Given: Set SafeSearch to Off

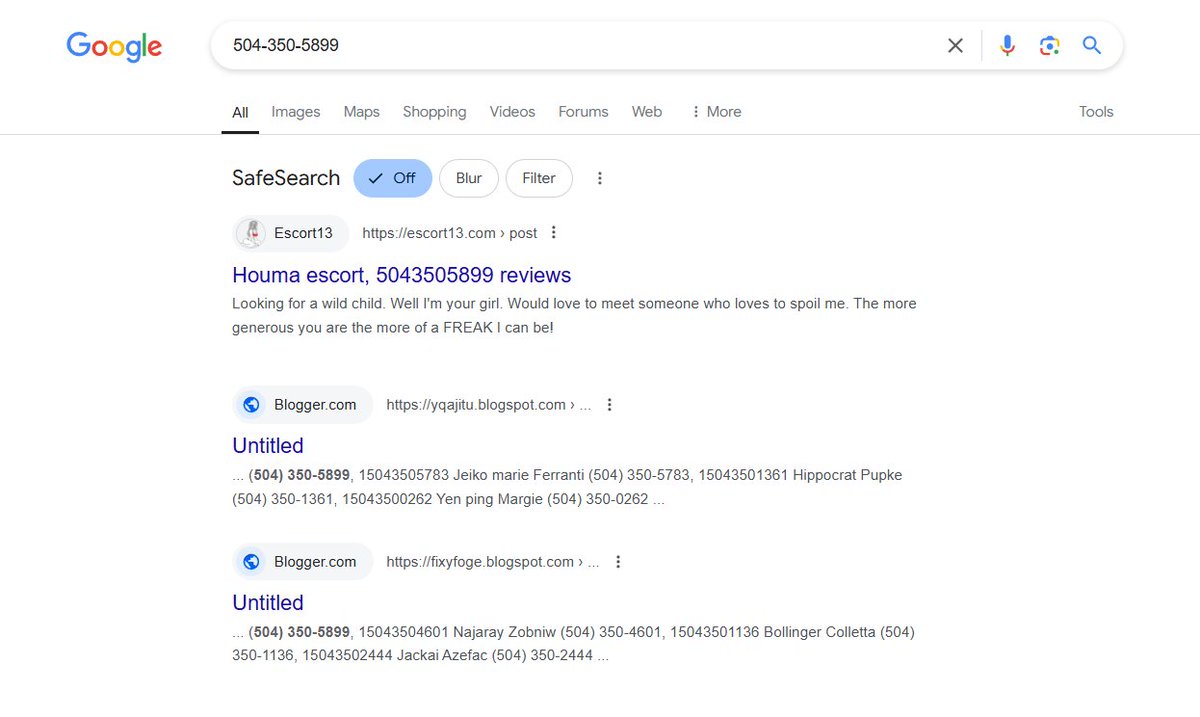Looking at the screenshot, I should tap(392, 178).
